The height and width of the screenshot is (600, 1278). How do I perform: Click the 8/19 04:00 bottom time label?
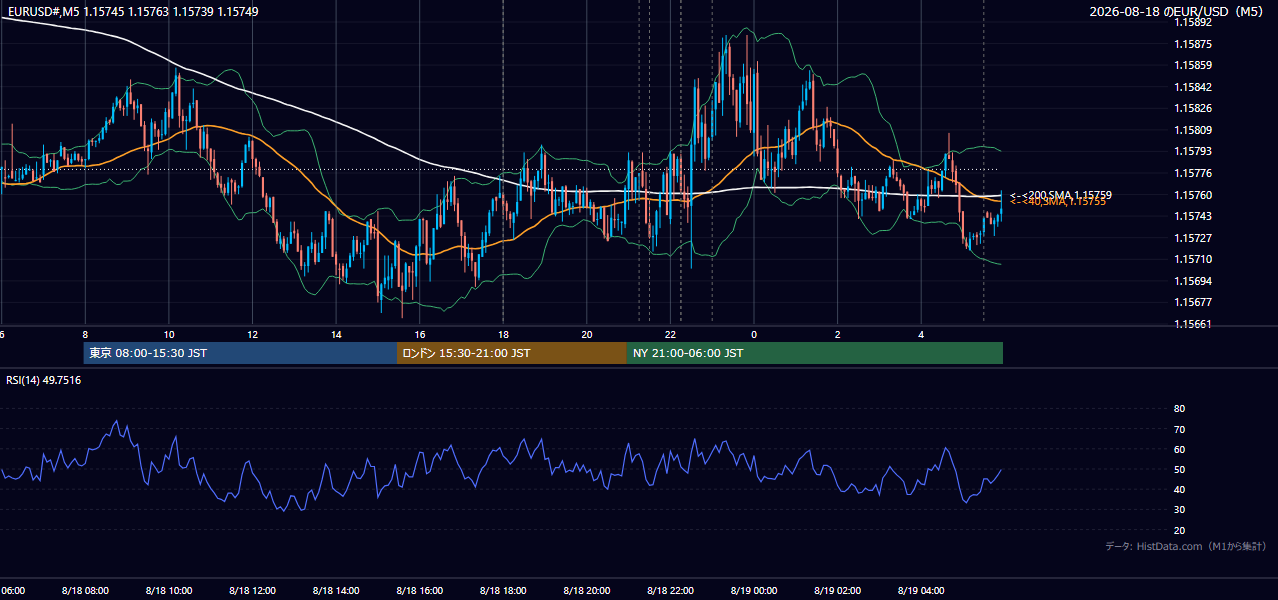click(921, 591)
